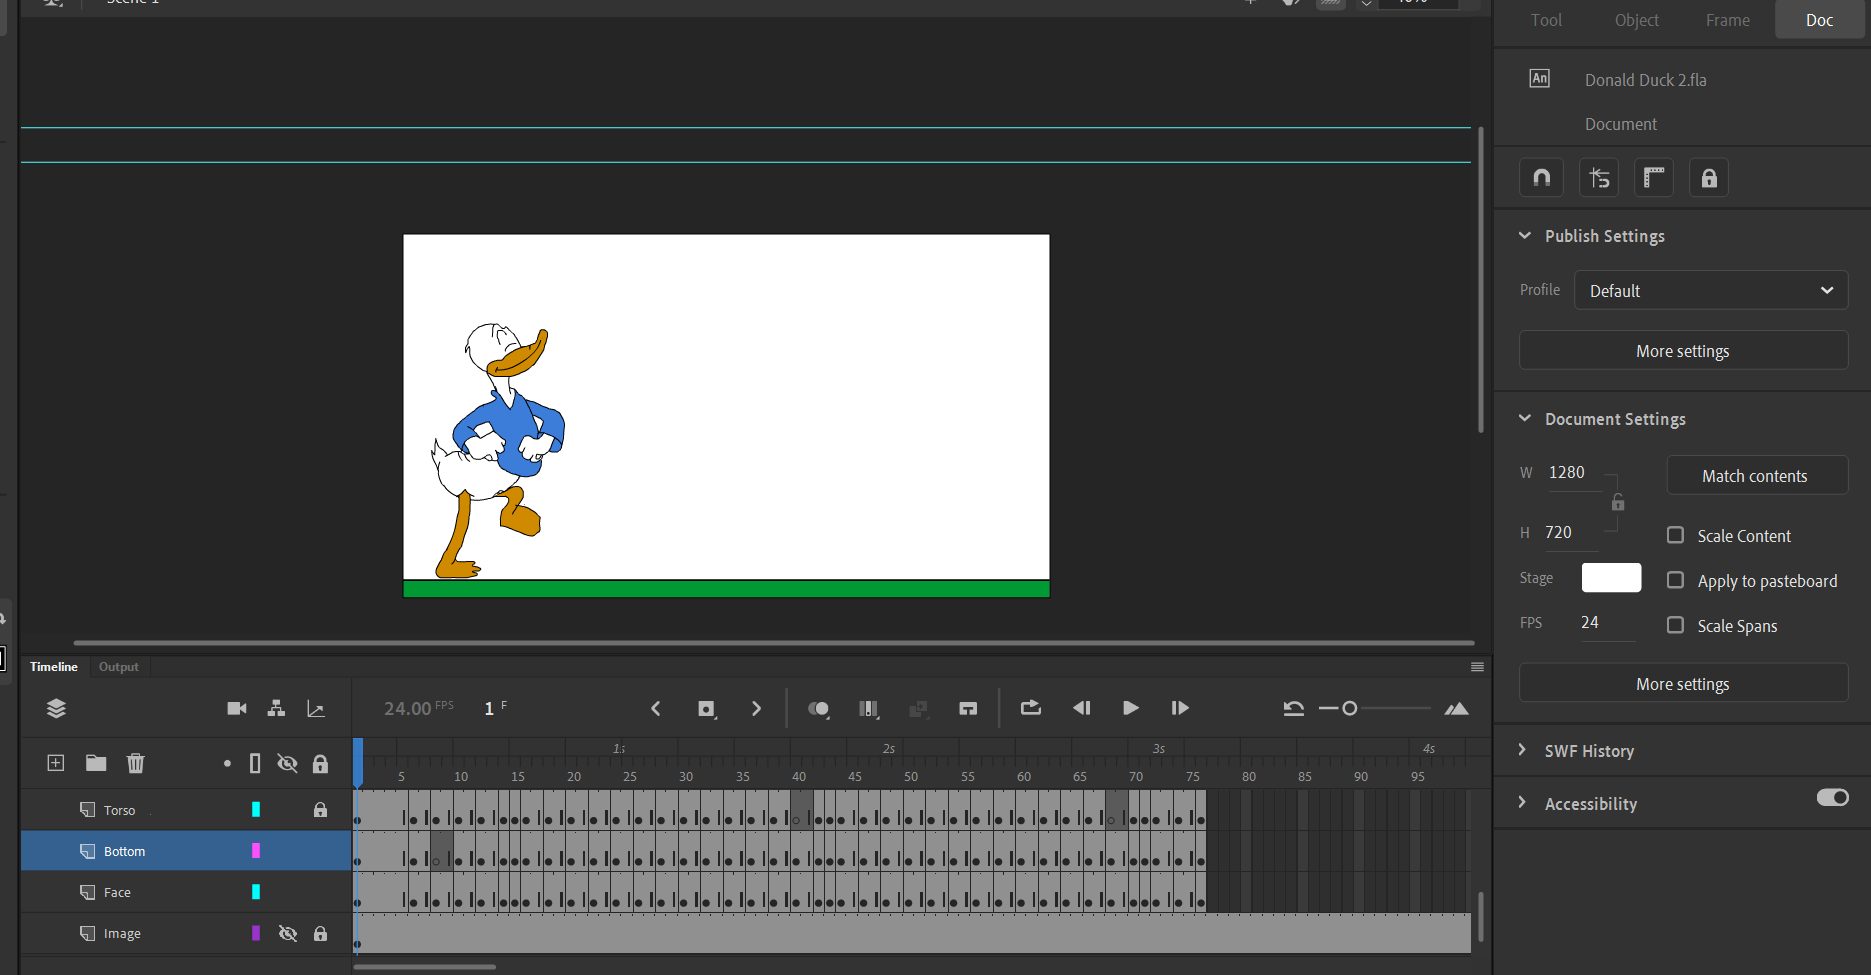Turn off the Accessibility toggle
The height and width of the screenshot is (975, 1871).
[1832, 798]
